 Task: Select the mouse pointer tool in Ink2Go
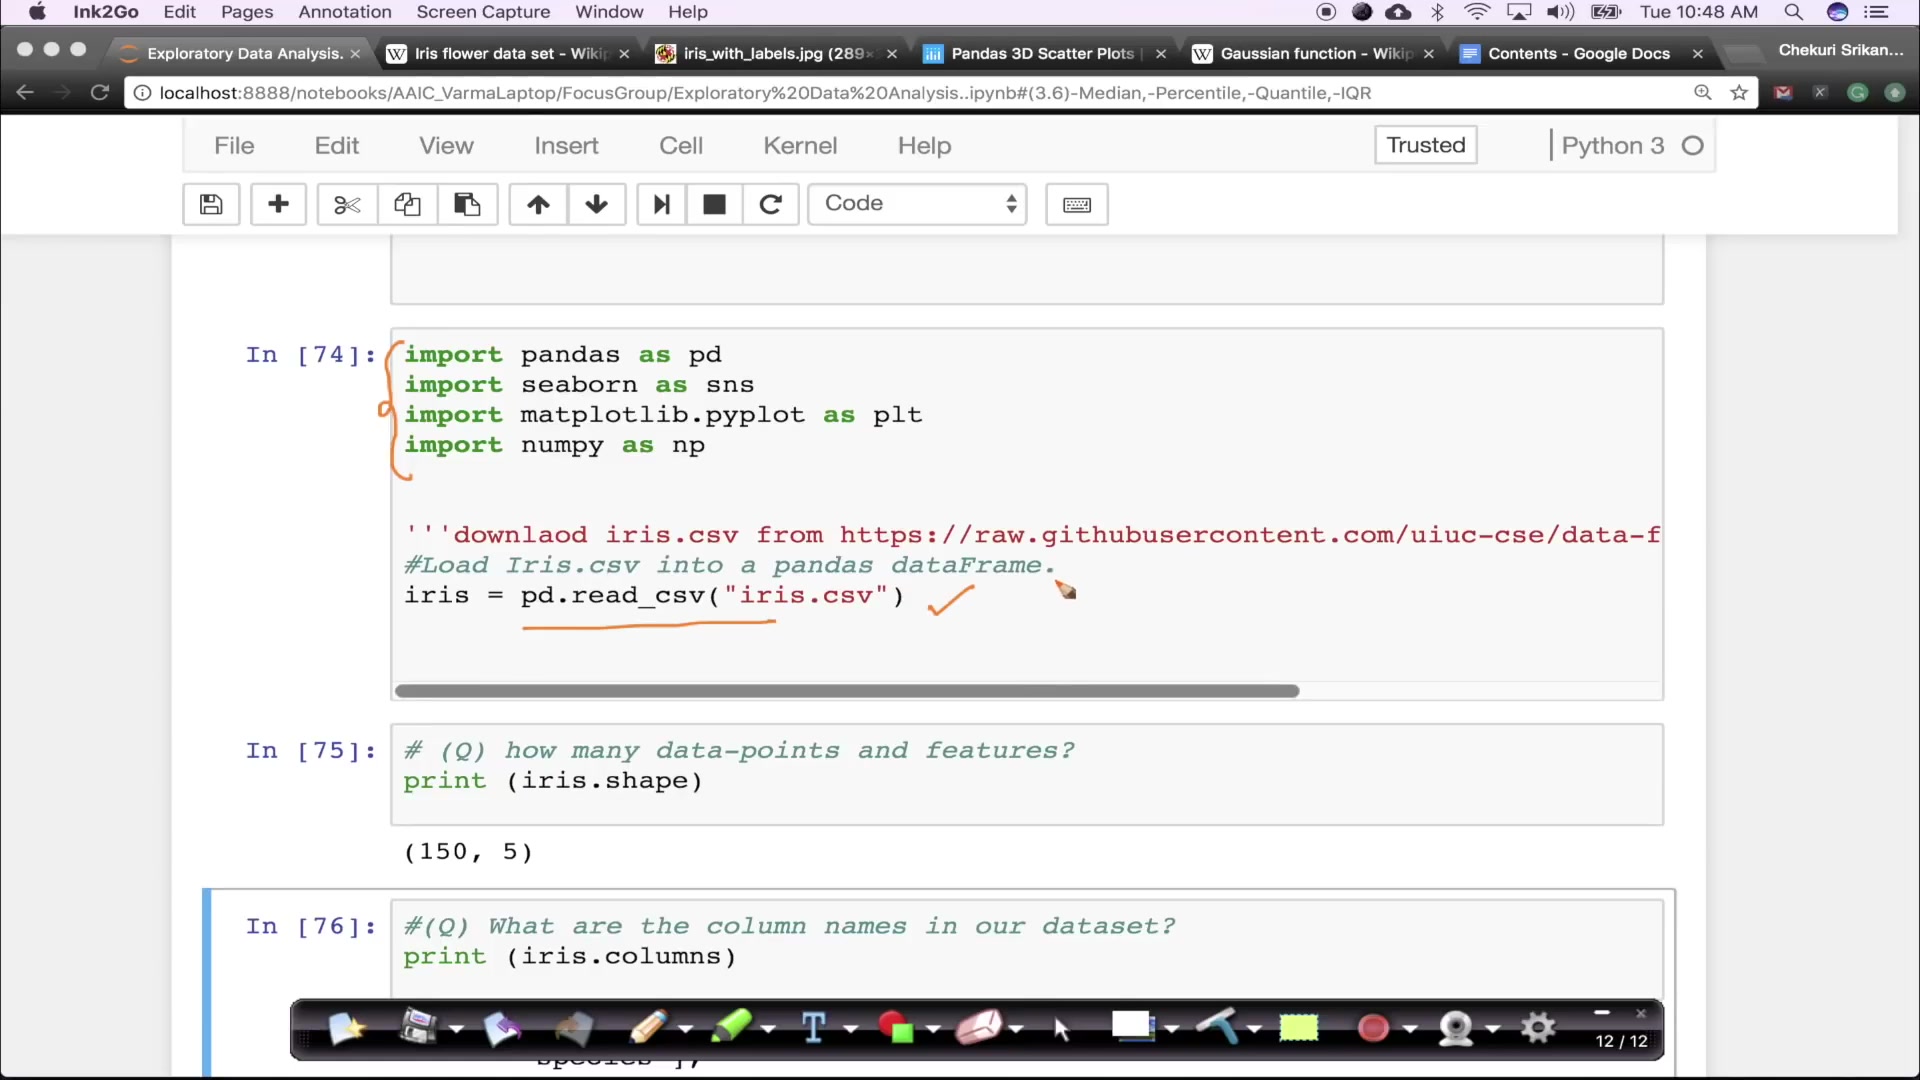tap(1061, 1027)
